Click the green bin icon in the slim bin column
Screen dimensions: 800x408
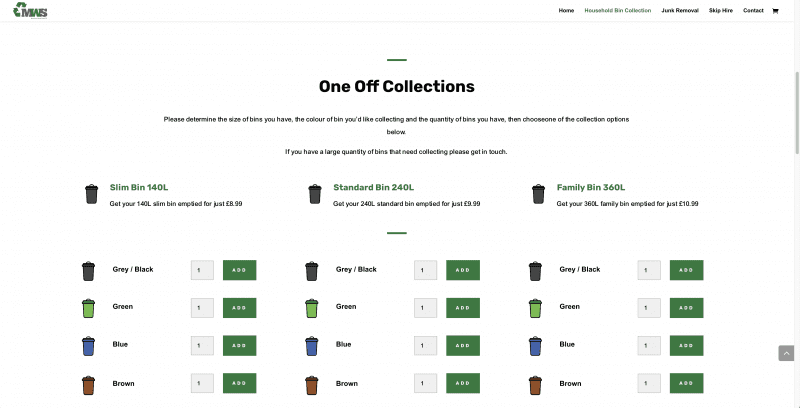point(89,308)
